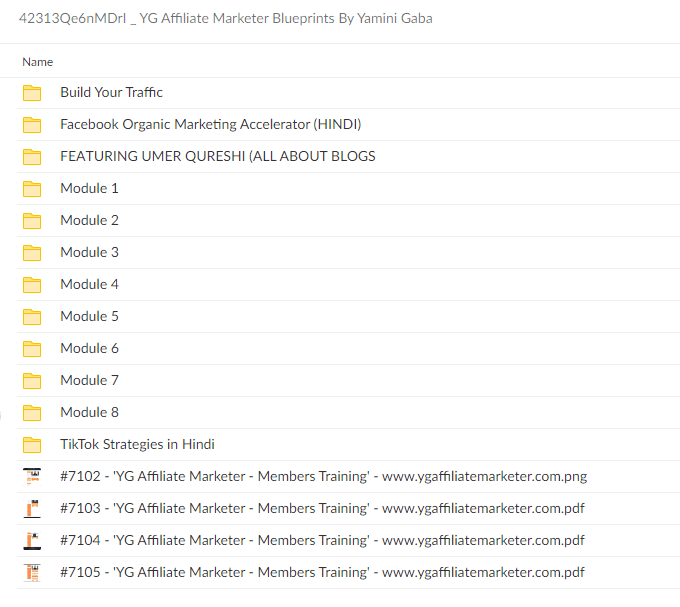Open the Module 7 folder name

[x=89, y=380]
